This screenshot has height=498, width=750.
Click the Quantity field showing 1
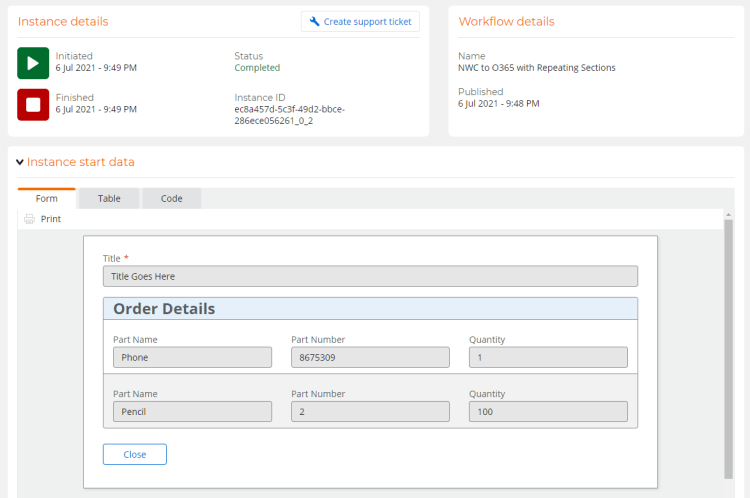pos(548,358)
